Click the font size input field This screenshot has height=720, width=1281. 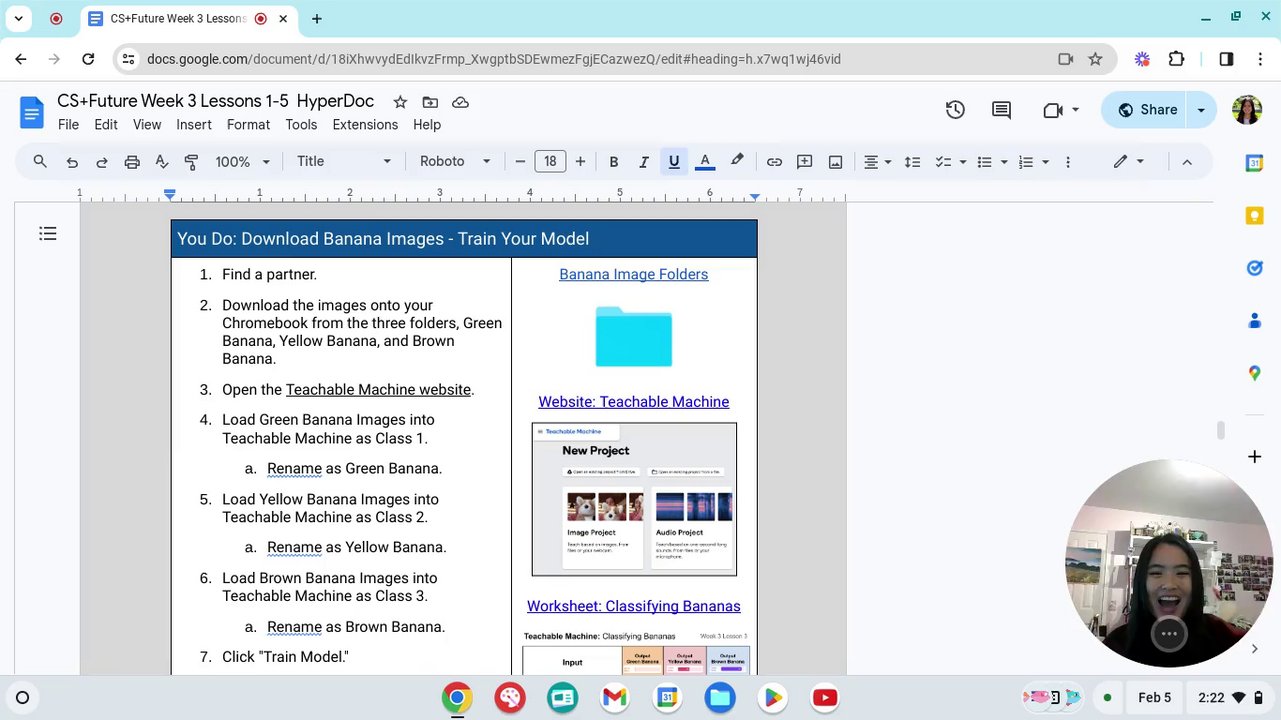[x=550, y=162]
